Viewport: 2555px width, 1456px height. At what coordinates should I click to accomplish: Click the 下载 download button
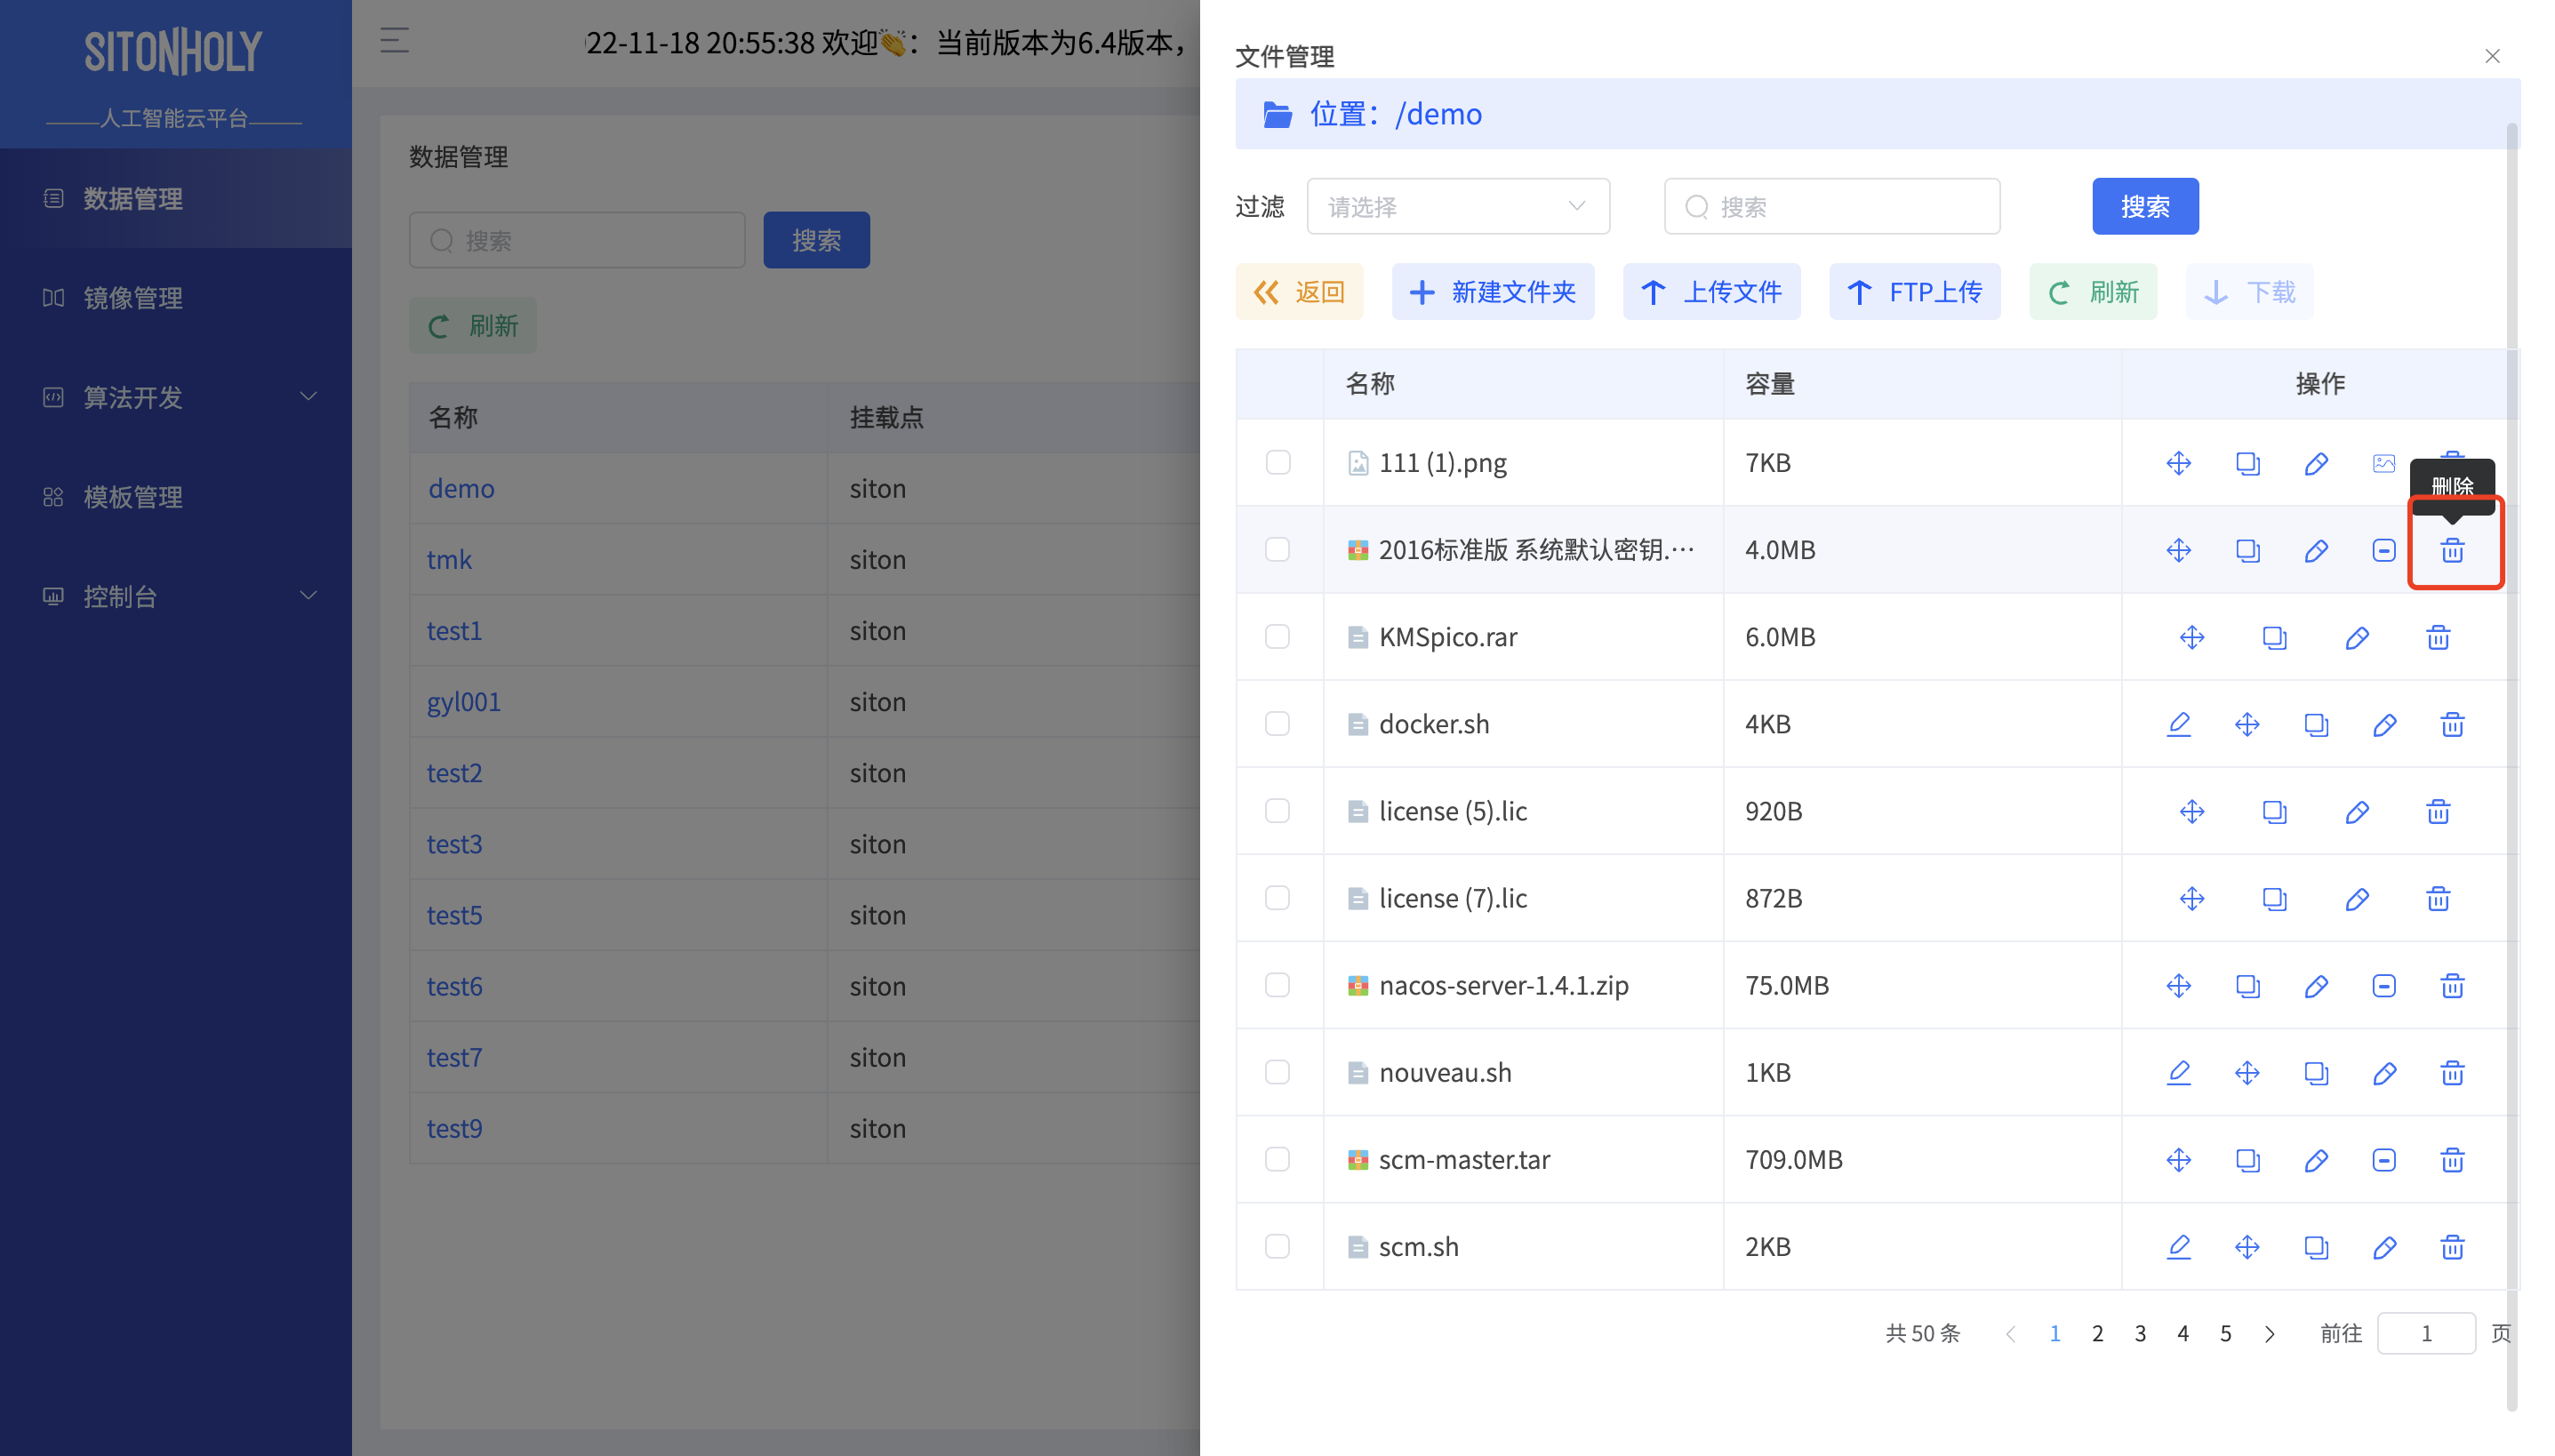point(2248,292)
